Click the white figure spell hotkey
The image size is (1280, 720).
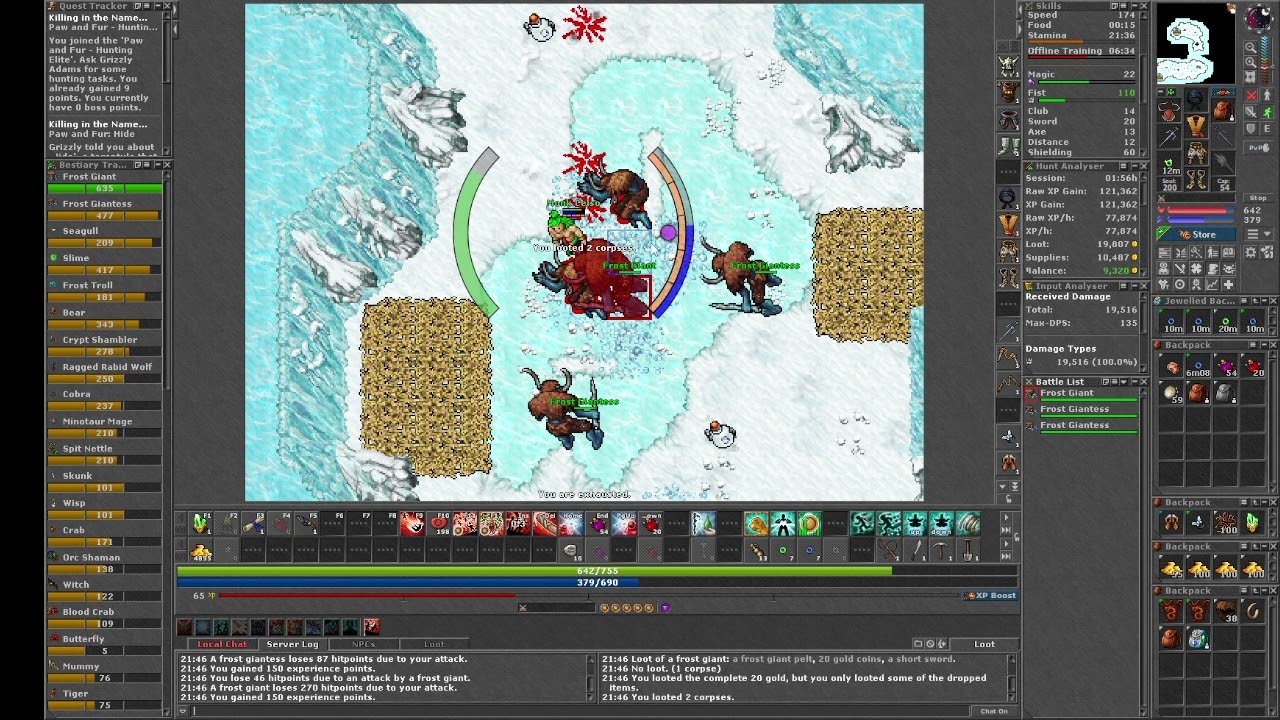781,523
